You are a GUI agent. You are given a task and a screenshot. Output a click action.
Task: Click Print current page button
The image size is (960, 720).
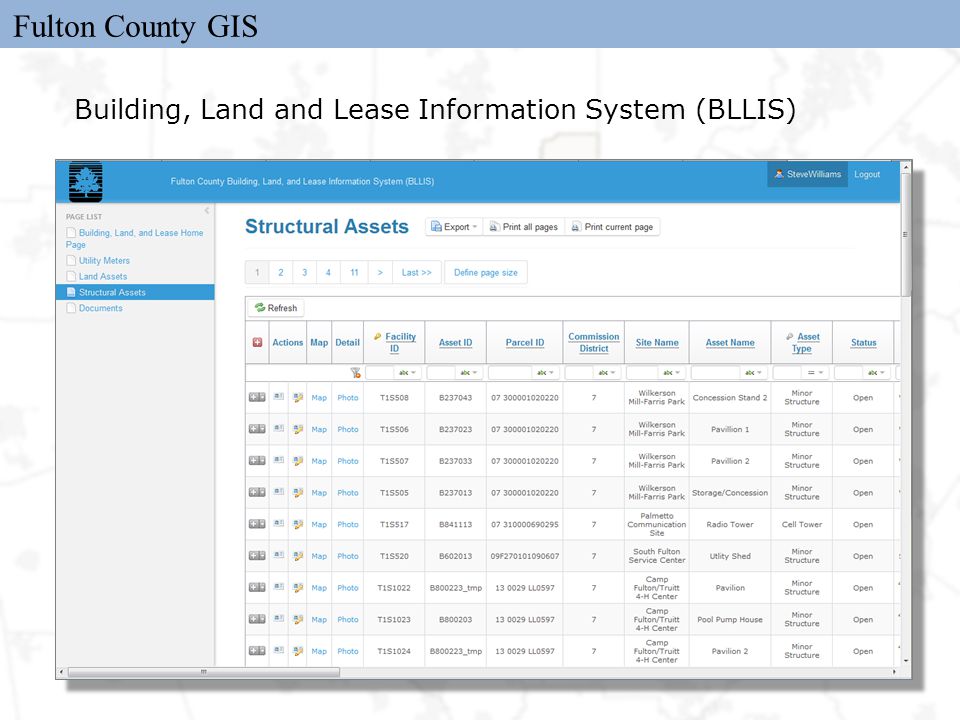612,227
